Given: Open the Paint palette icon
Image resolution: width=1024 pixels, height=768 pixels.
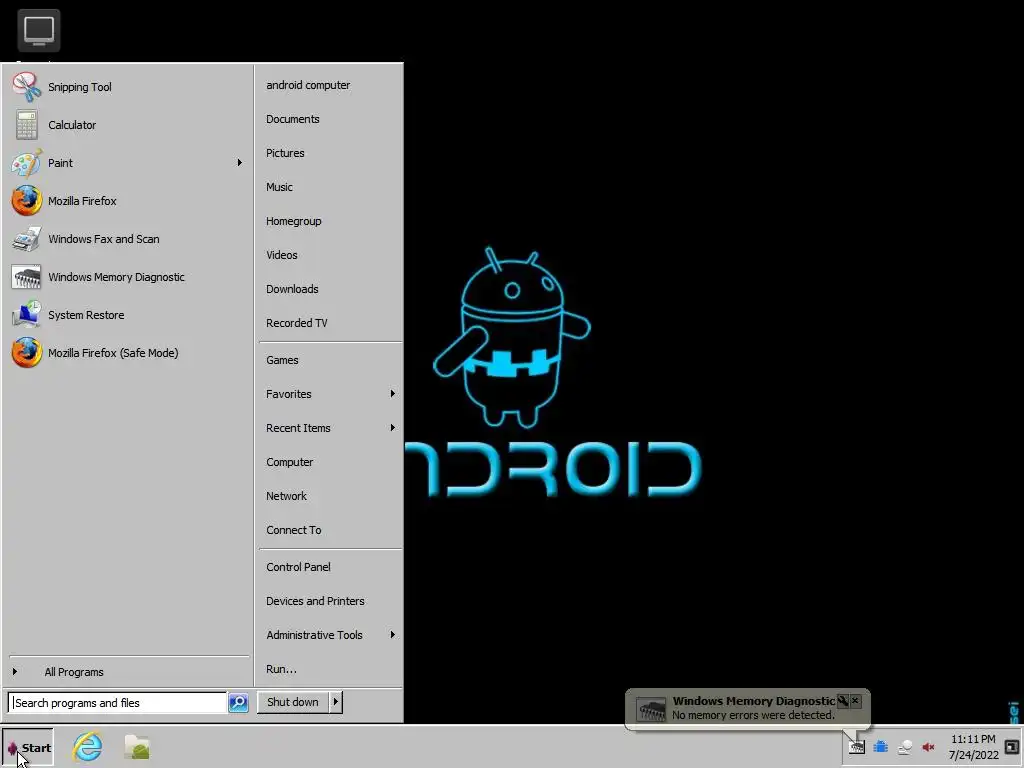Looking at the screenshot, I should 27,163.
